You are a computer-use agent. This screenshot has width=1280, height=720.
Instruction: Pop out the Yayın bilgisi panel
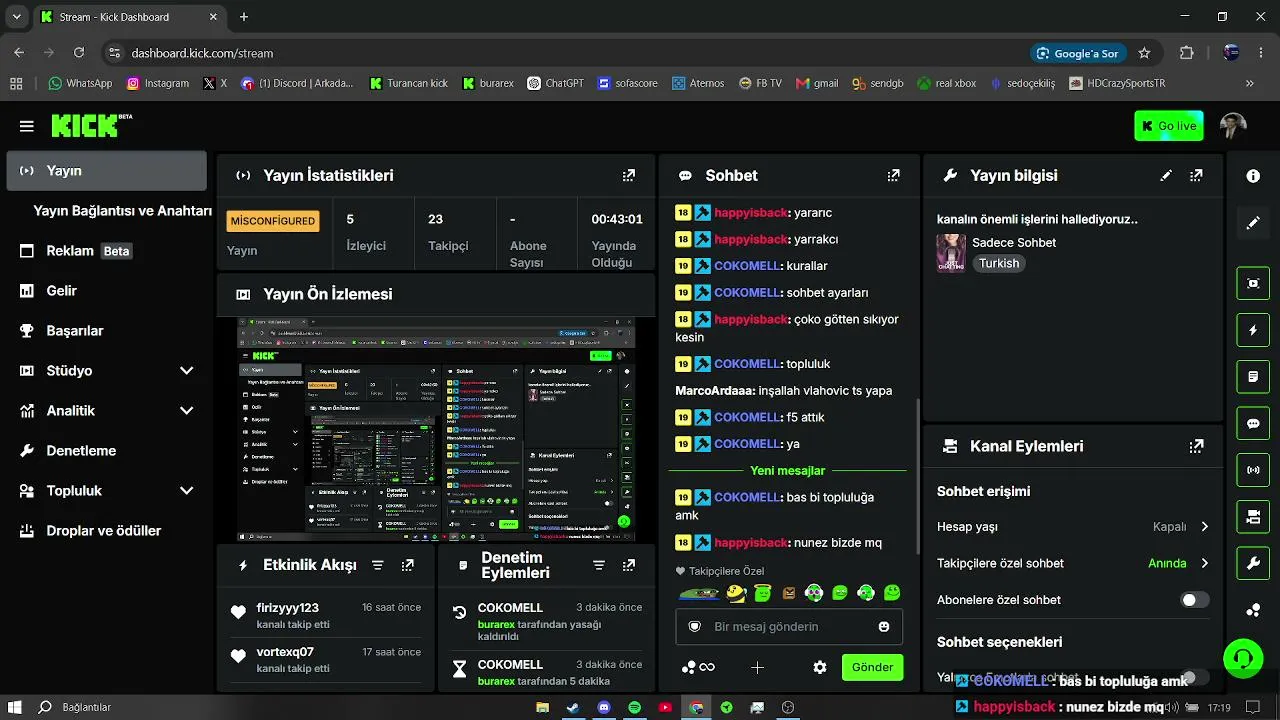click(x=1196, y=175)
